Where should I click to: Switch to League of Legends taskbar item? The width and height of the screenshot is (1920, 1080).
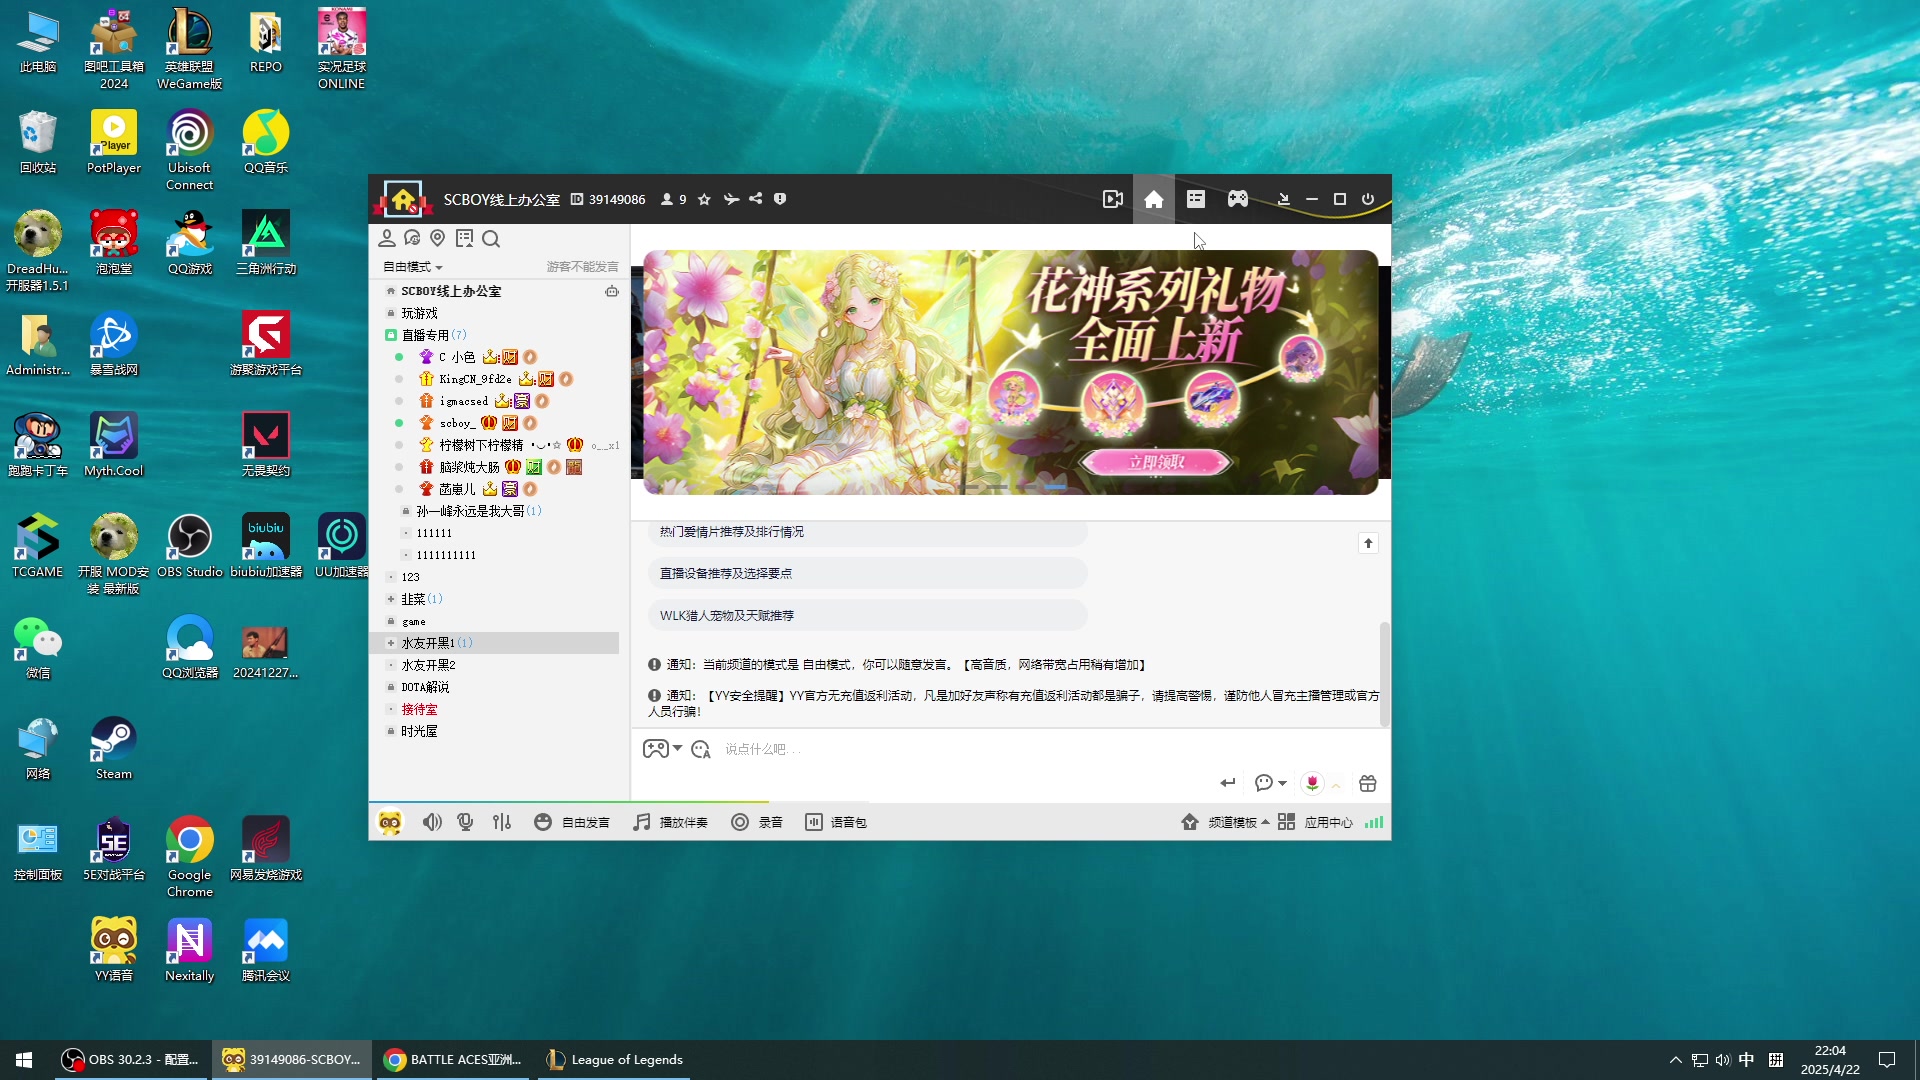pyautogui.click(x=615, y=1060)
